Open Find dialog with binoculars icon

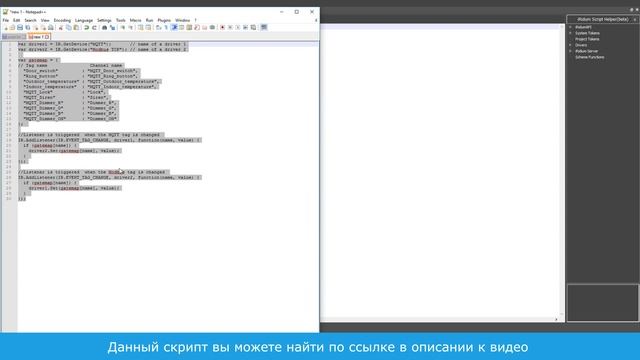coord(104,27)
